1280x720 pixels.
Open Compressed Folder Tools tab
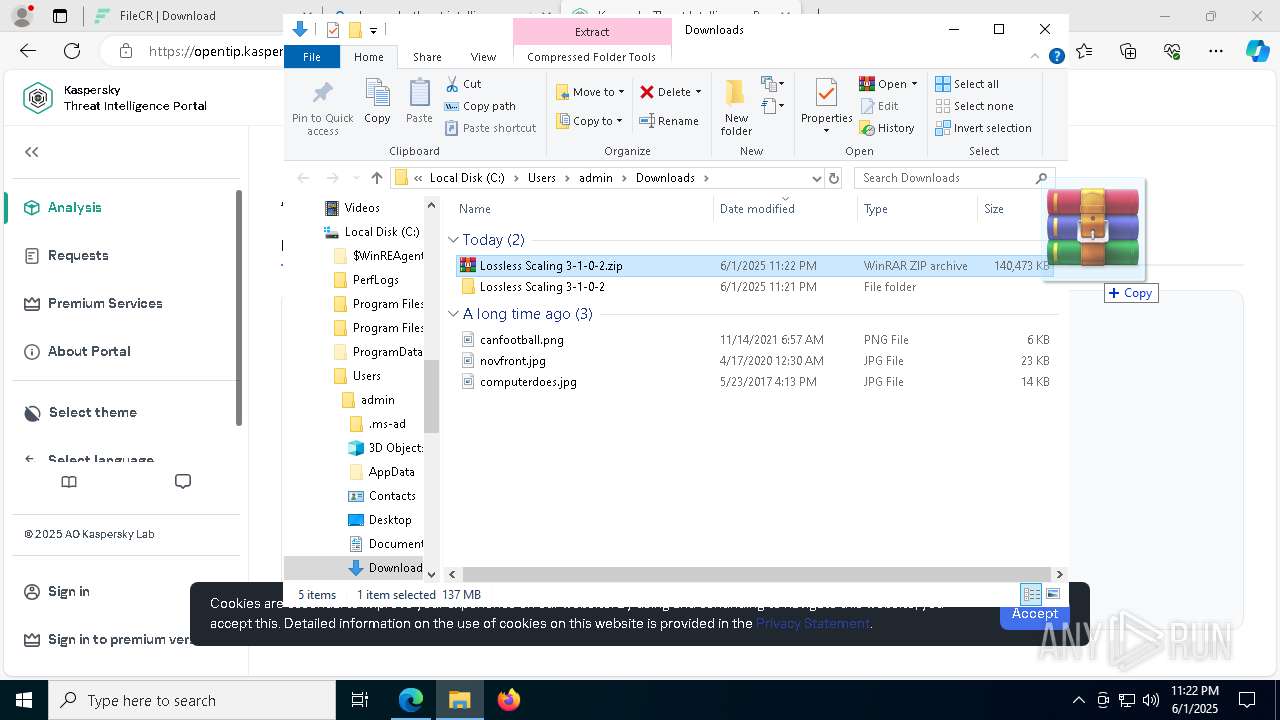click(x=591, y=57)
